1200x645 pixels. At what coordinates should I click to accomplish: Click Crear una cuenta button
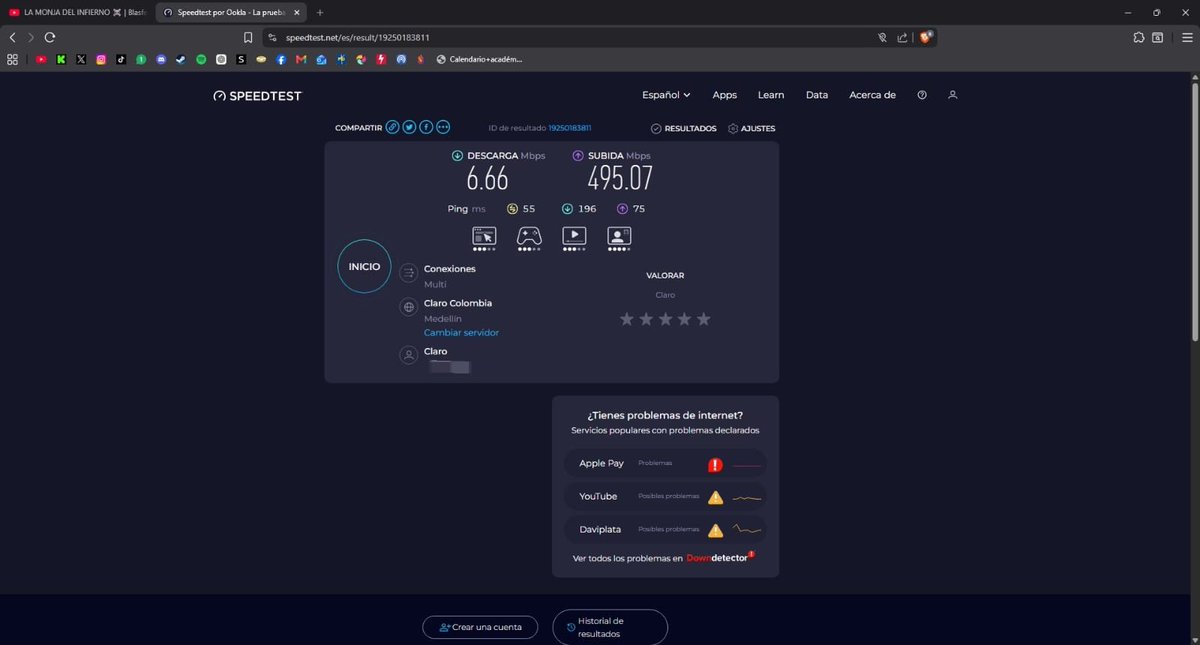[x=480, y=627]
